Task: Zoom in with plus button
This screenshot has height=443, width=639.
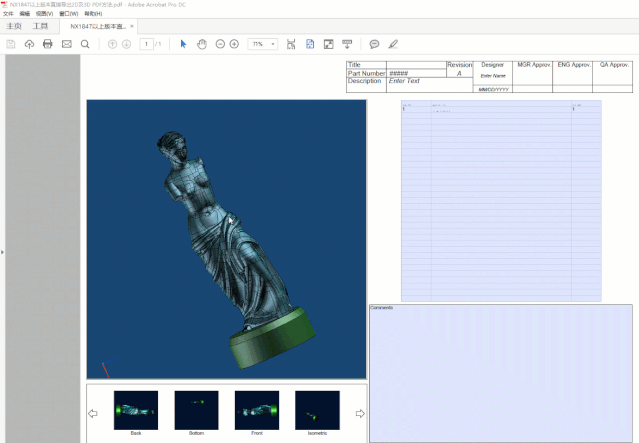Action: point(234,44)
